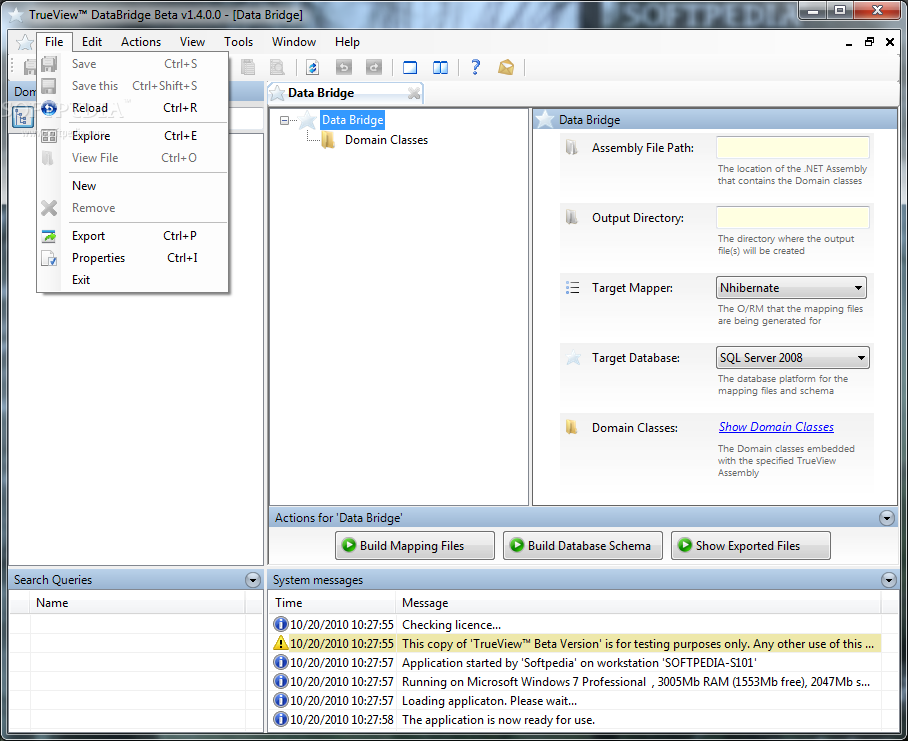Restore the inner Data Bridge document window

pos(869,42)
